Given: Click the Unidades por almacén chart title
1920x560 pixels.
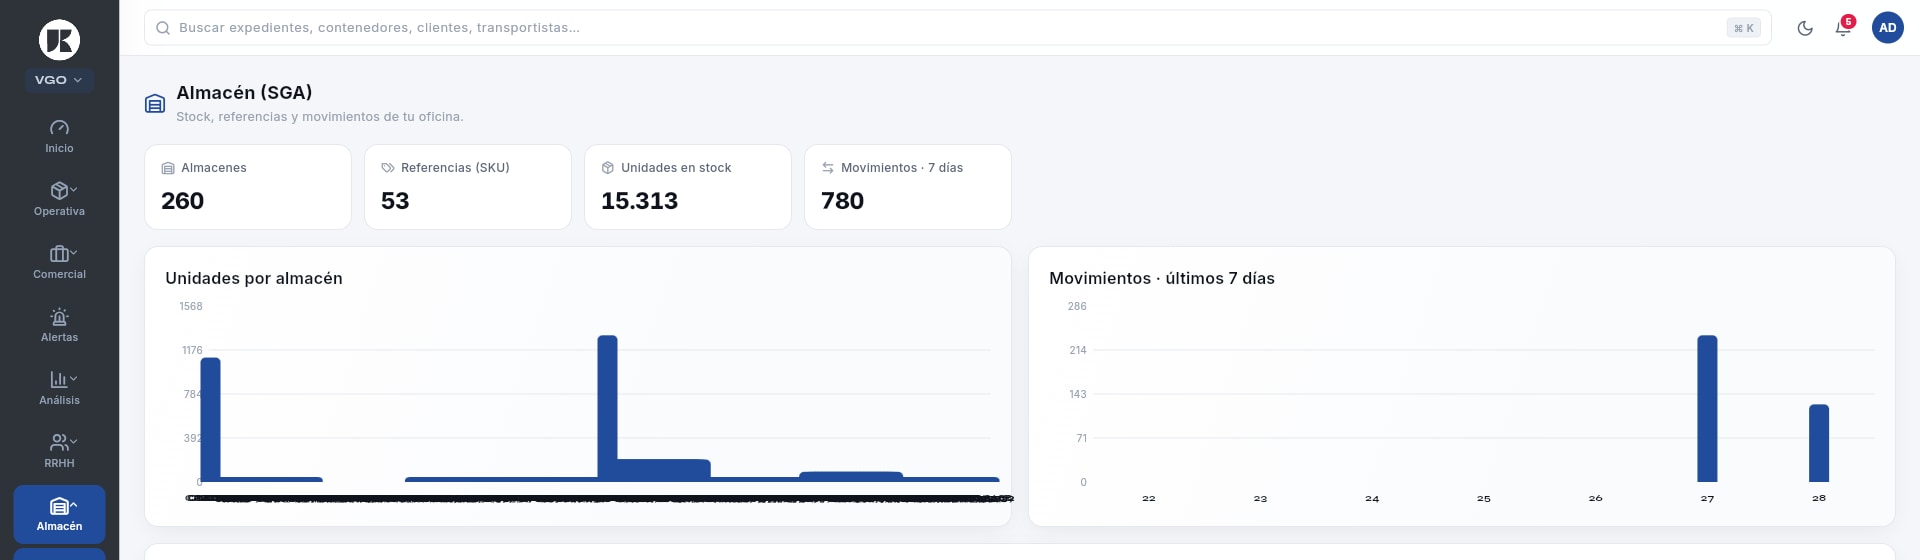Looking at the screenshot, I should pos(254,278).
